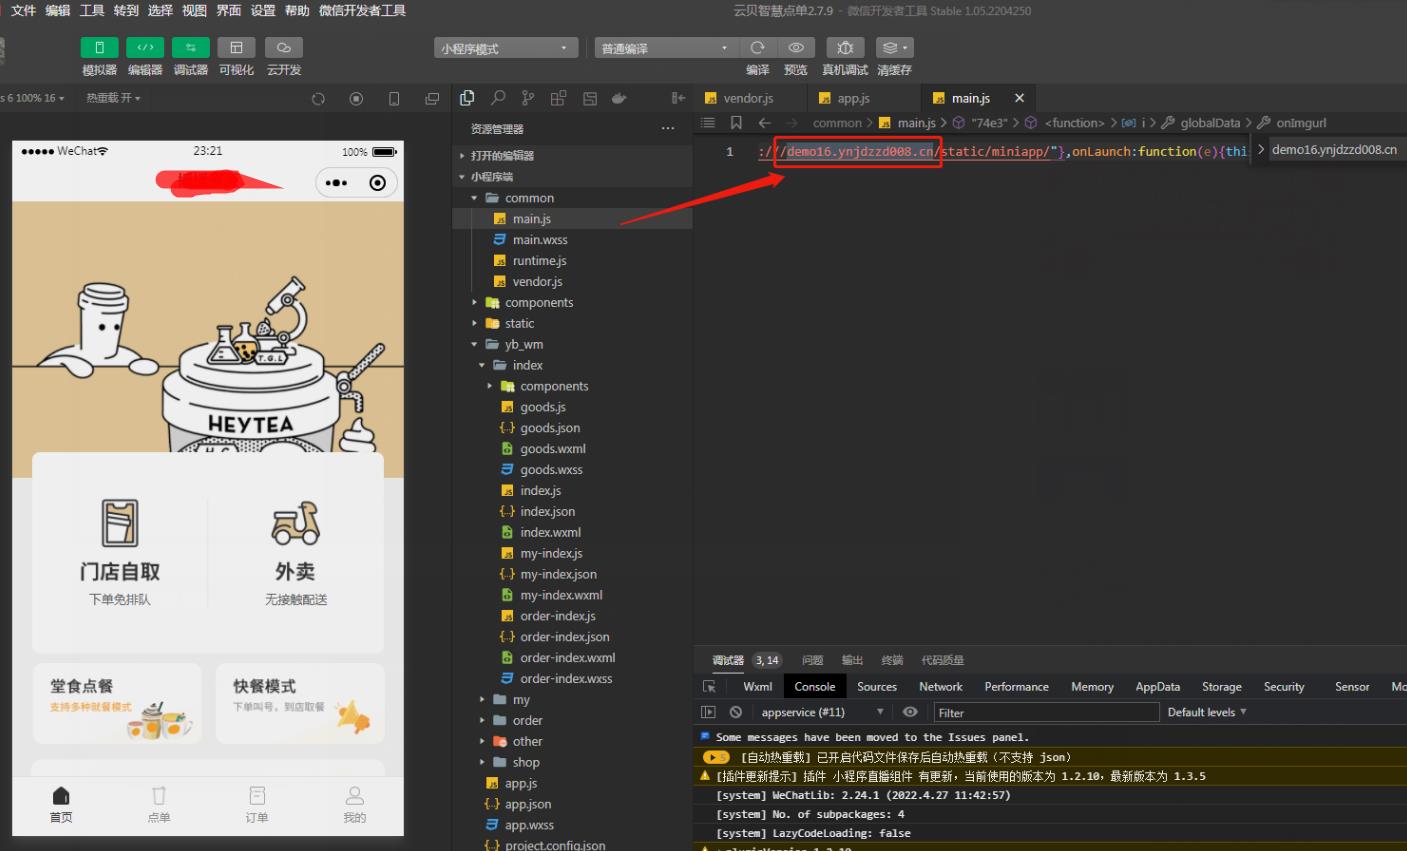
Task: Open the extensions blocks icon
Action: tap(558, 98)
